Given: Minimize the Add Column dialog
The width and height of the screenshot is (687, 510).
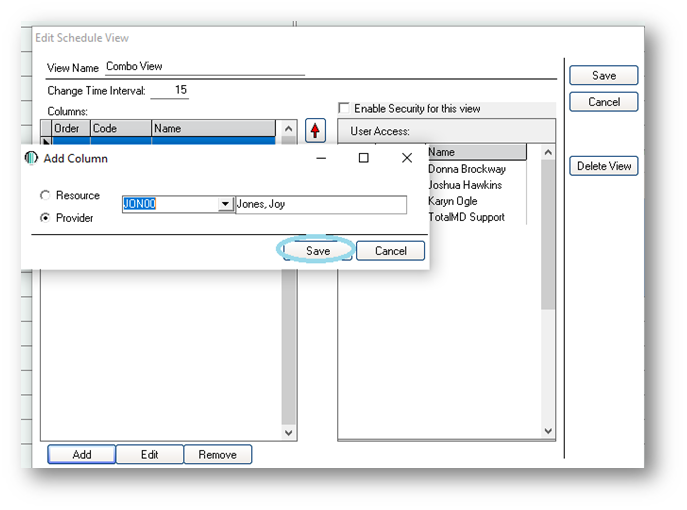Looking at the screenshot, I should pyautogui.click(x=321, y=158).
